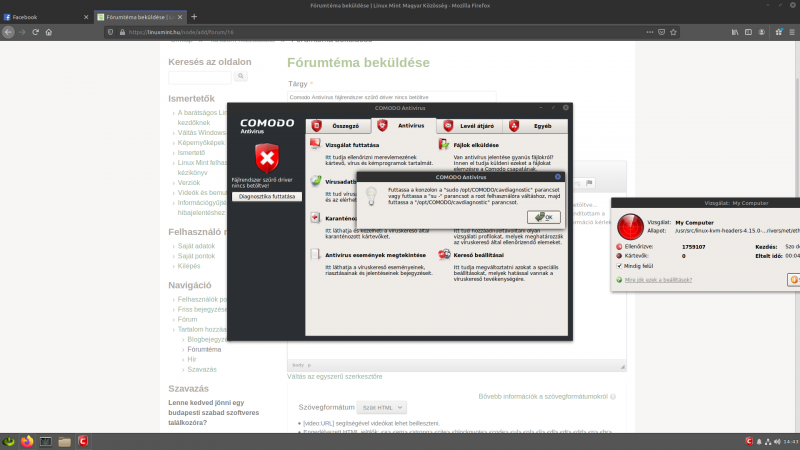The image size is (800, 450).
Task: Open Firefox library icon
Action: (x=735, y=32)
